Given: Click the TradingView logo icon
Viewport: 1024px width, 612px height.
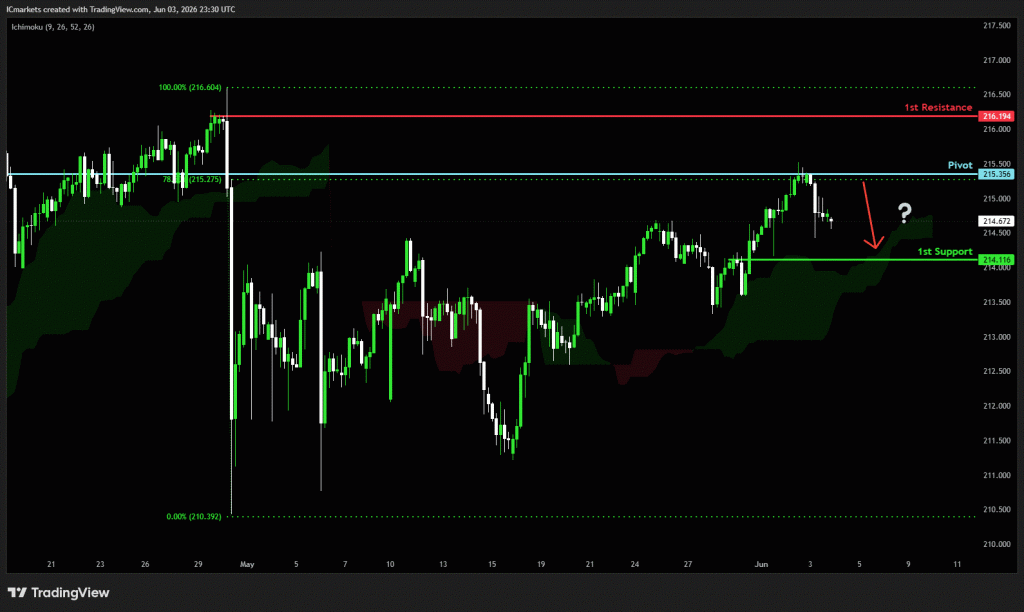Looking at the screenshot, I should 17,592.
